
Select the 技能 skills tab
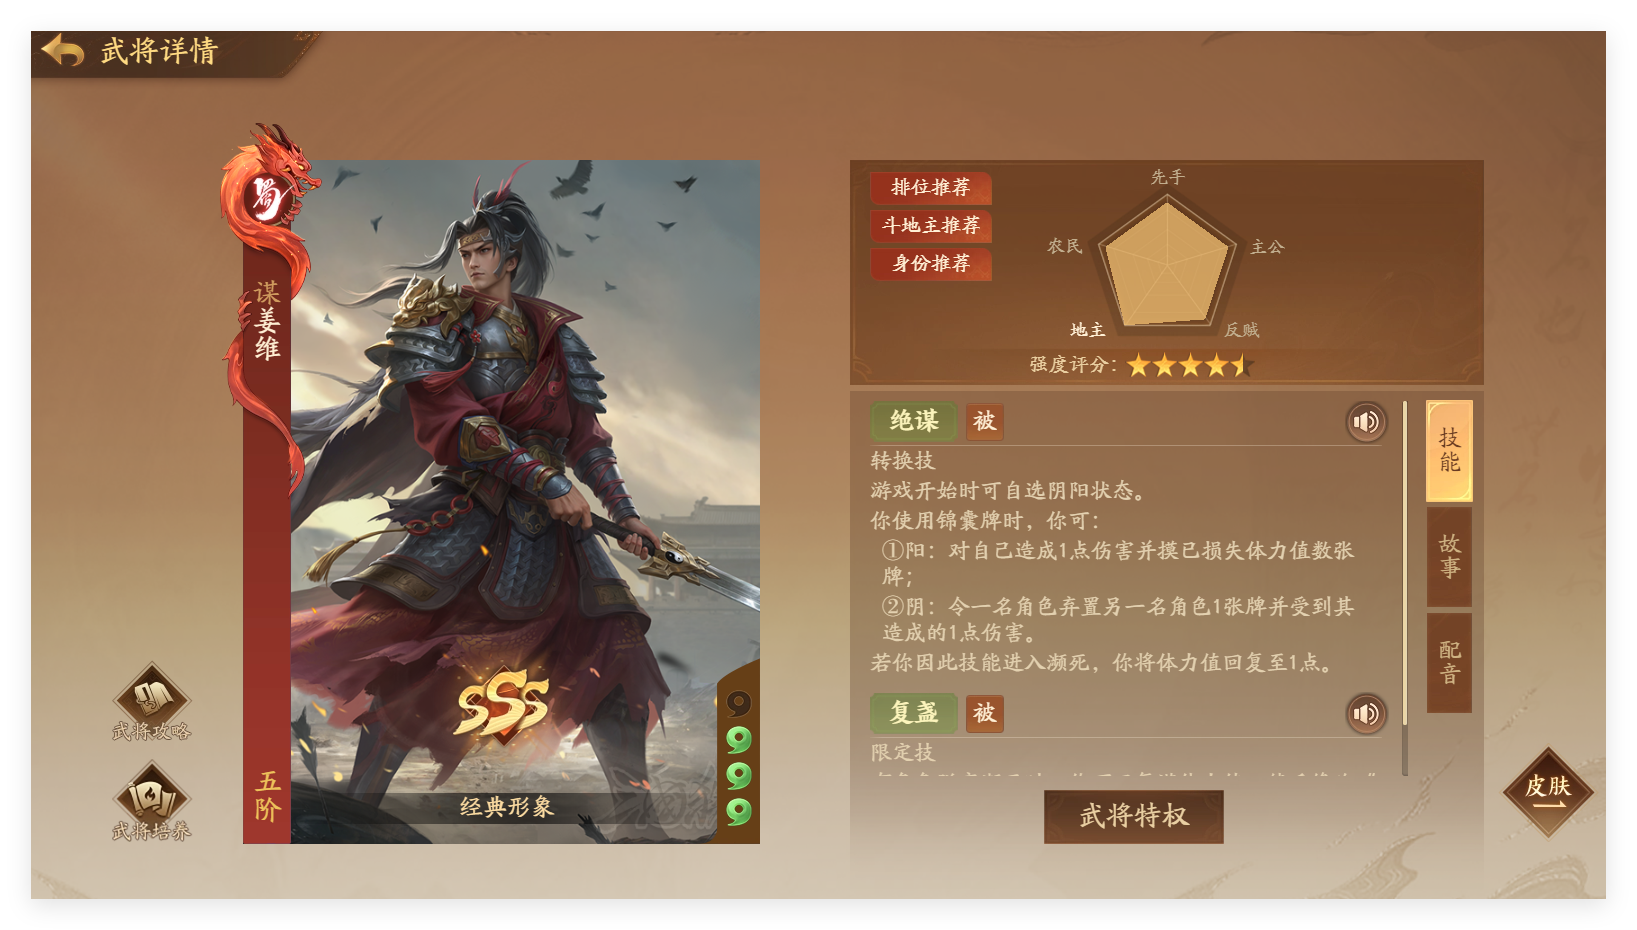click(x=1449, y=451)
